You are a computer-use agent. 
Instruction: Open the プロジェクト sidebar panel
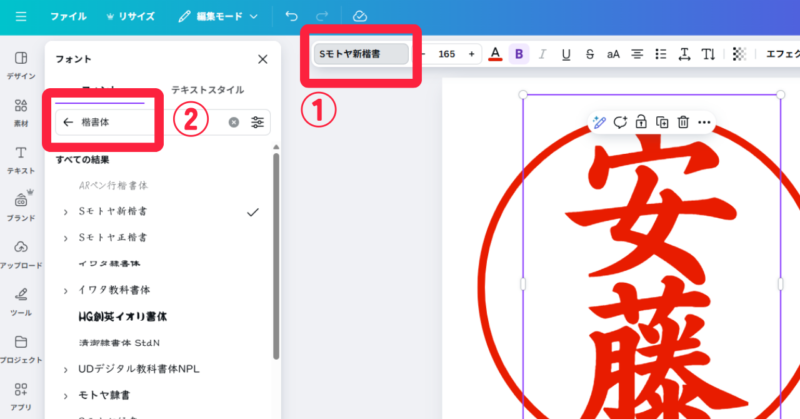coord(21,349)
